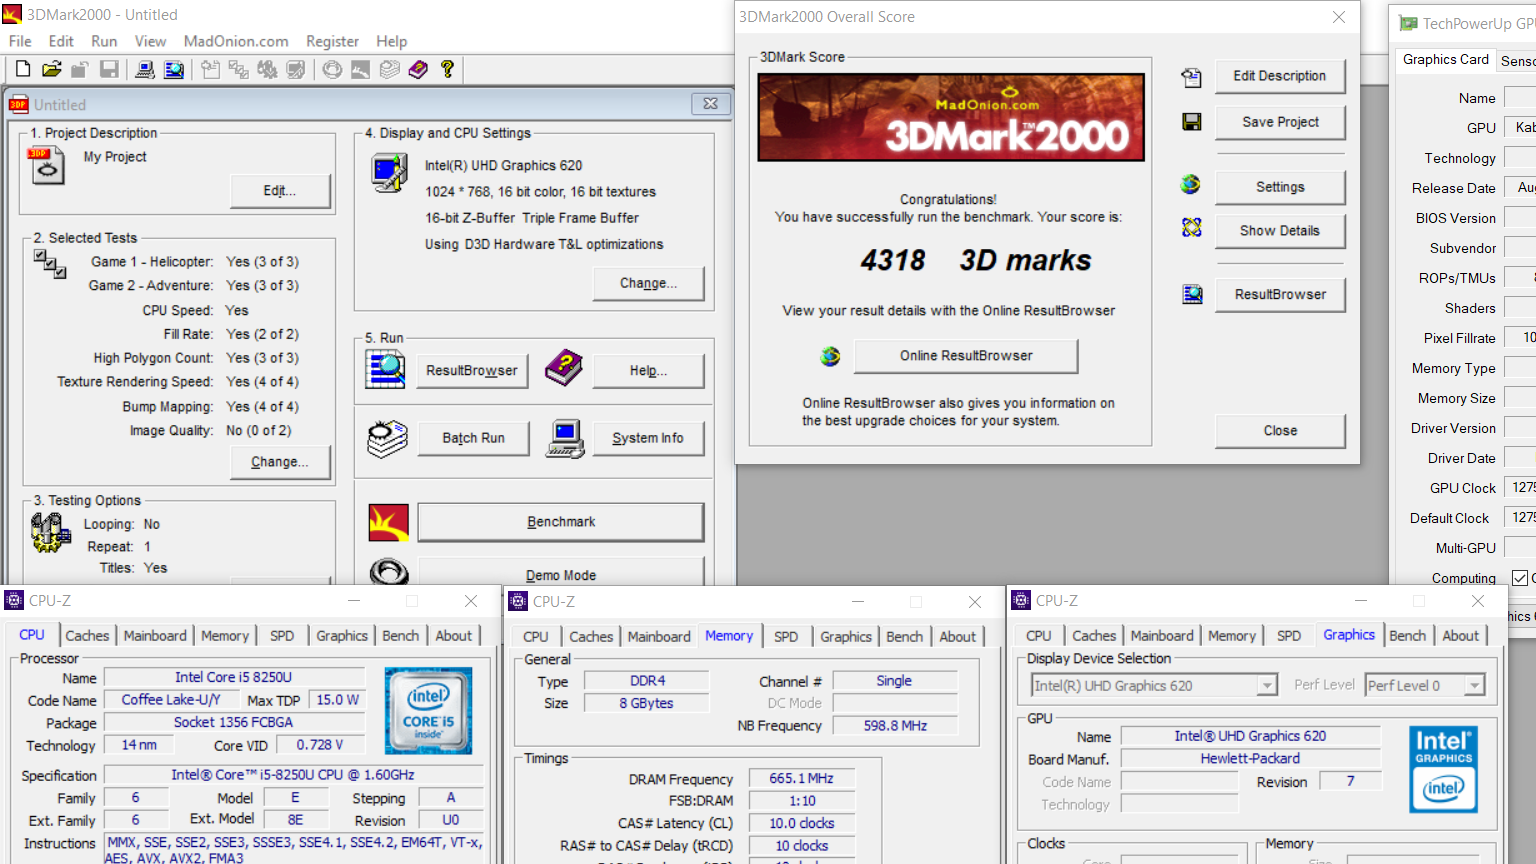Click the System Info computer toolbar icon
Viewport: 1536px width, 864px height.
145,69
